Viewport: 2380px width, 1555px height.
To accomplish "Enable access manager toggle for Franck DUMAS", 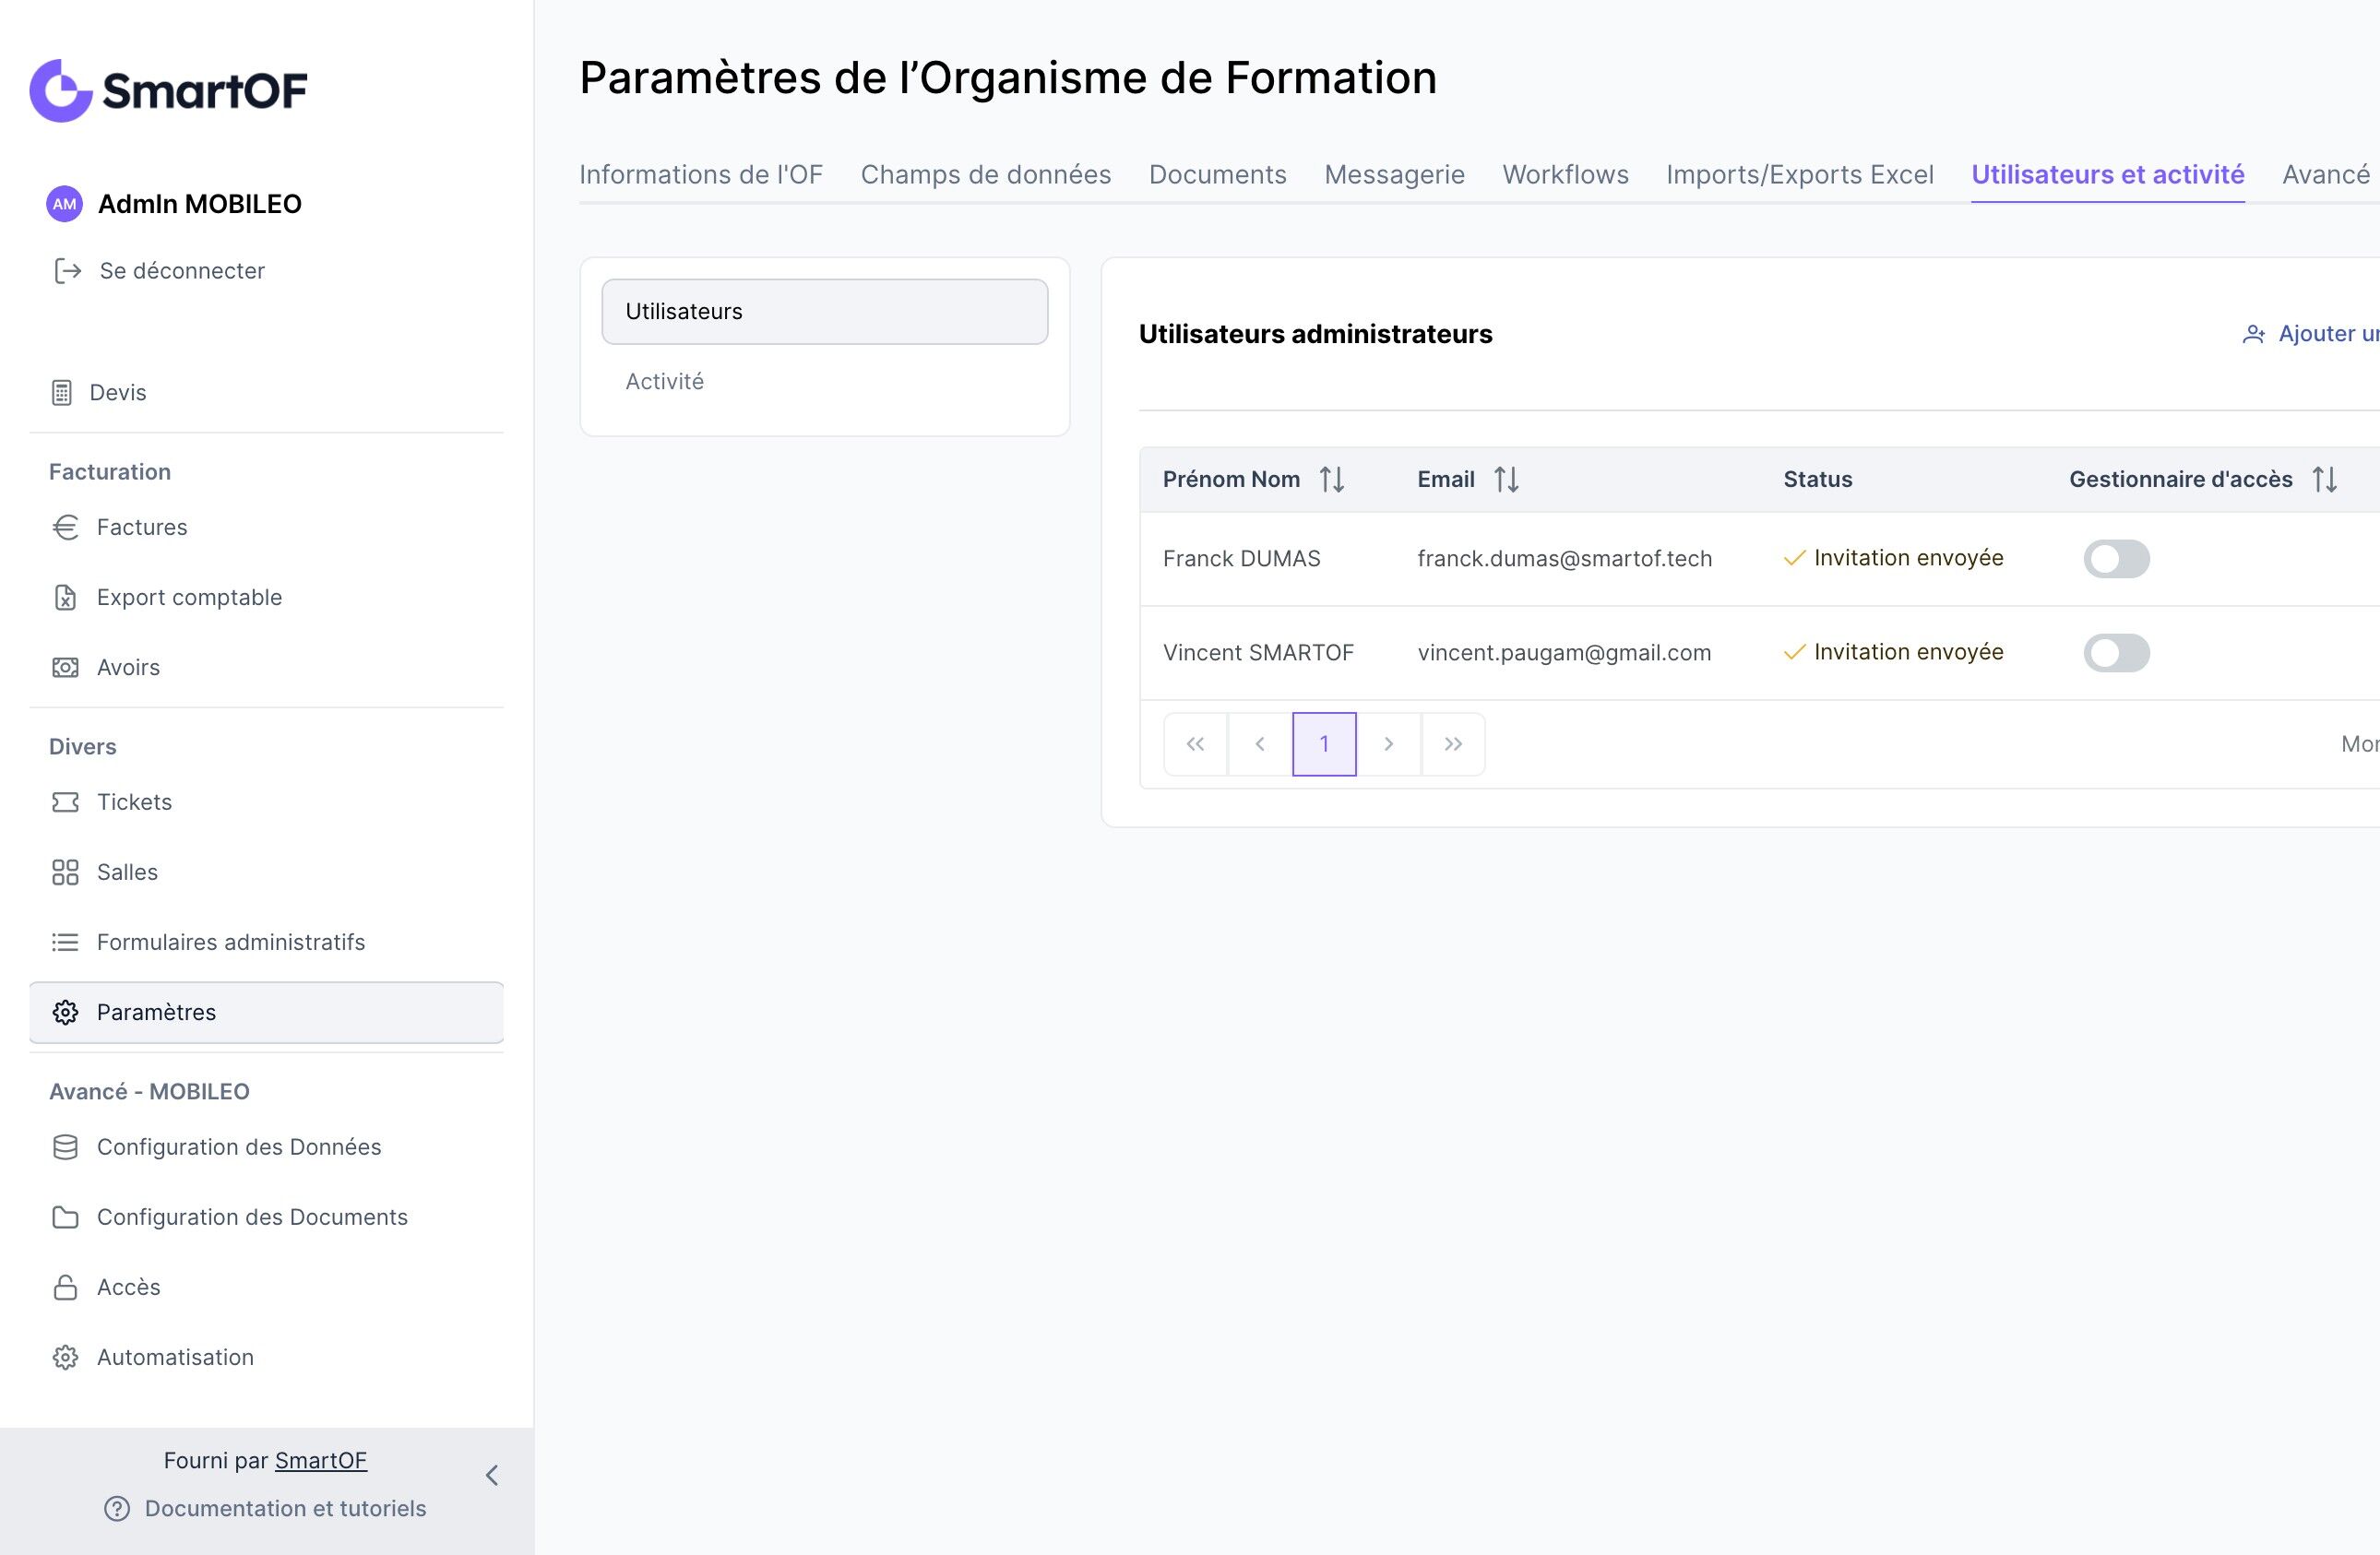I will 2116,559.
